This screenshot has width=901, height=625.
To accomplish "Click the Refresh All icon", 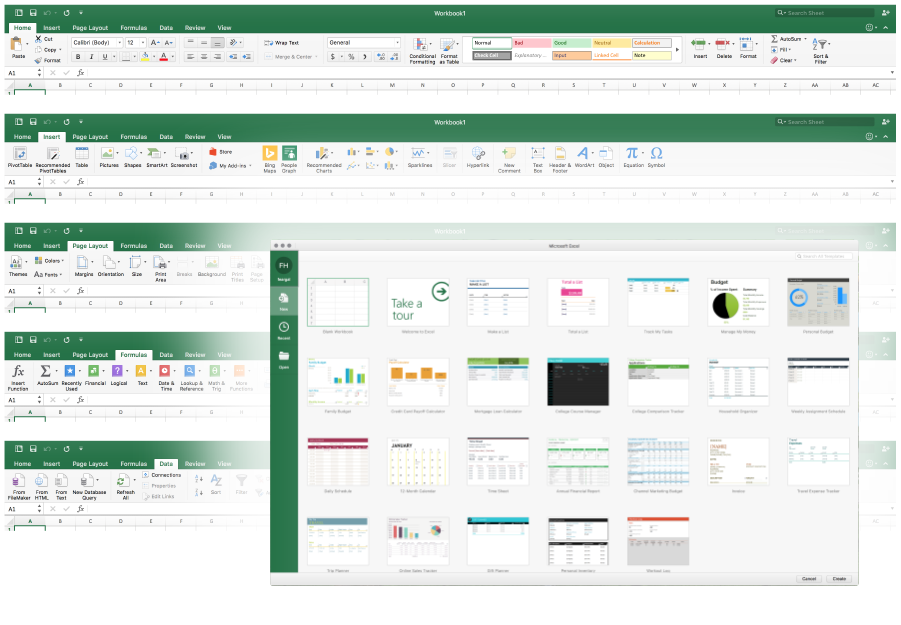I will click(122, 480).
